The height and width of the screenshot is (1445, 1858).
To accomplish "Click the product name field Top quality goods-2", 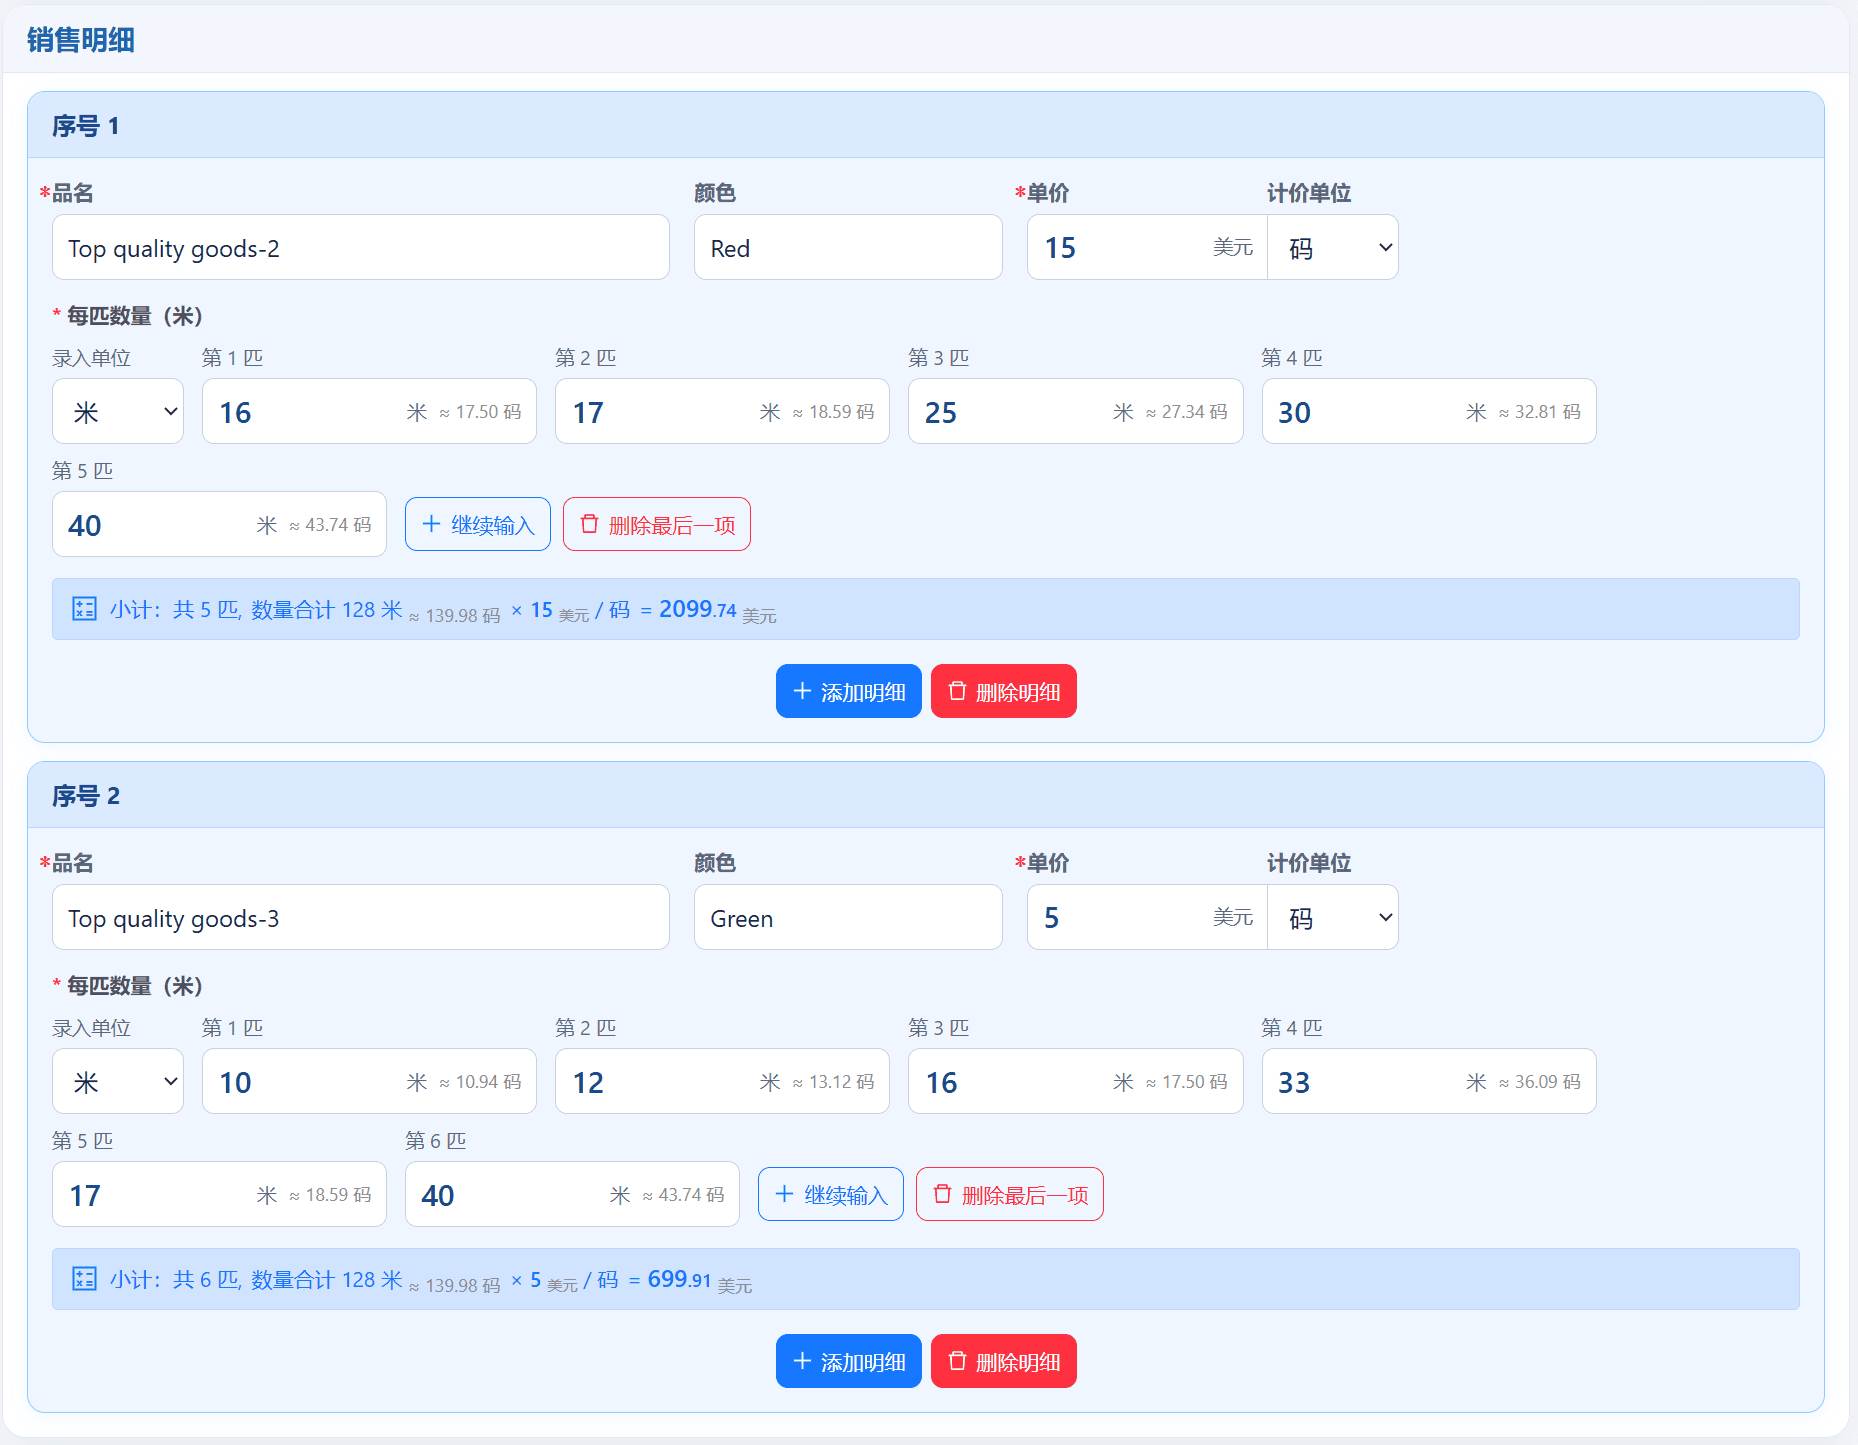I will pos(361,247).
